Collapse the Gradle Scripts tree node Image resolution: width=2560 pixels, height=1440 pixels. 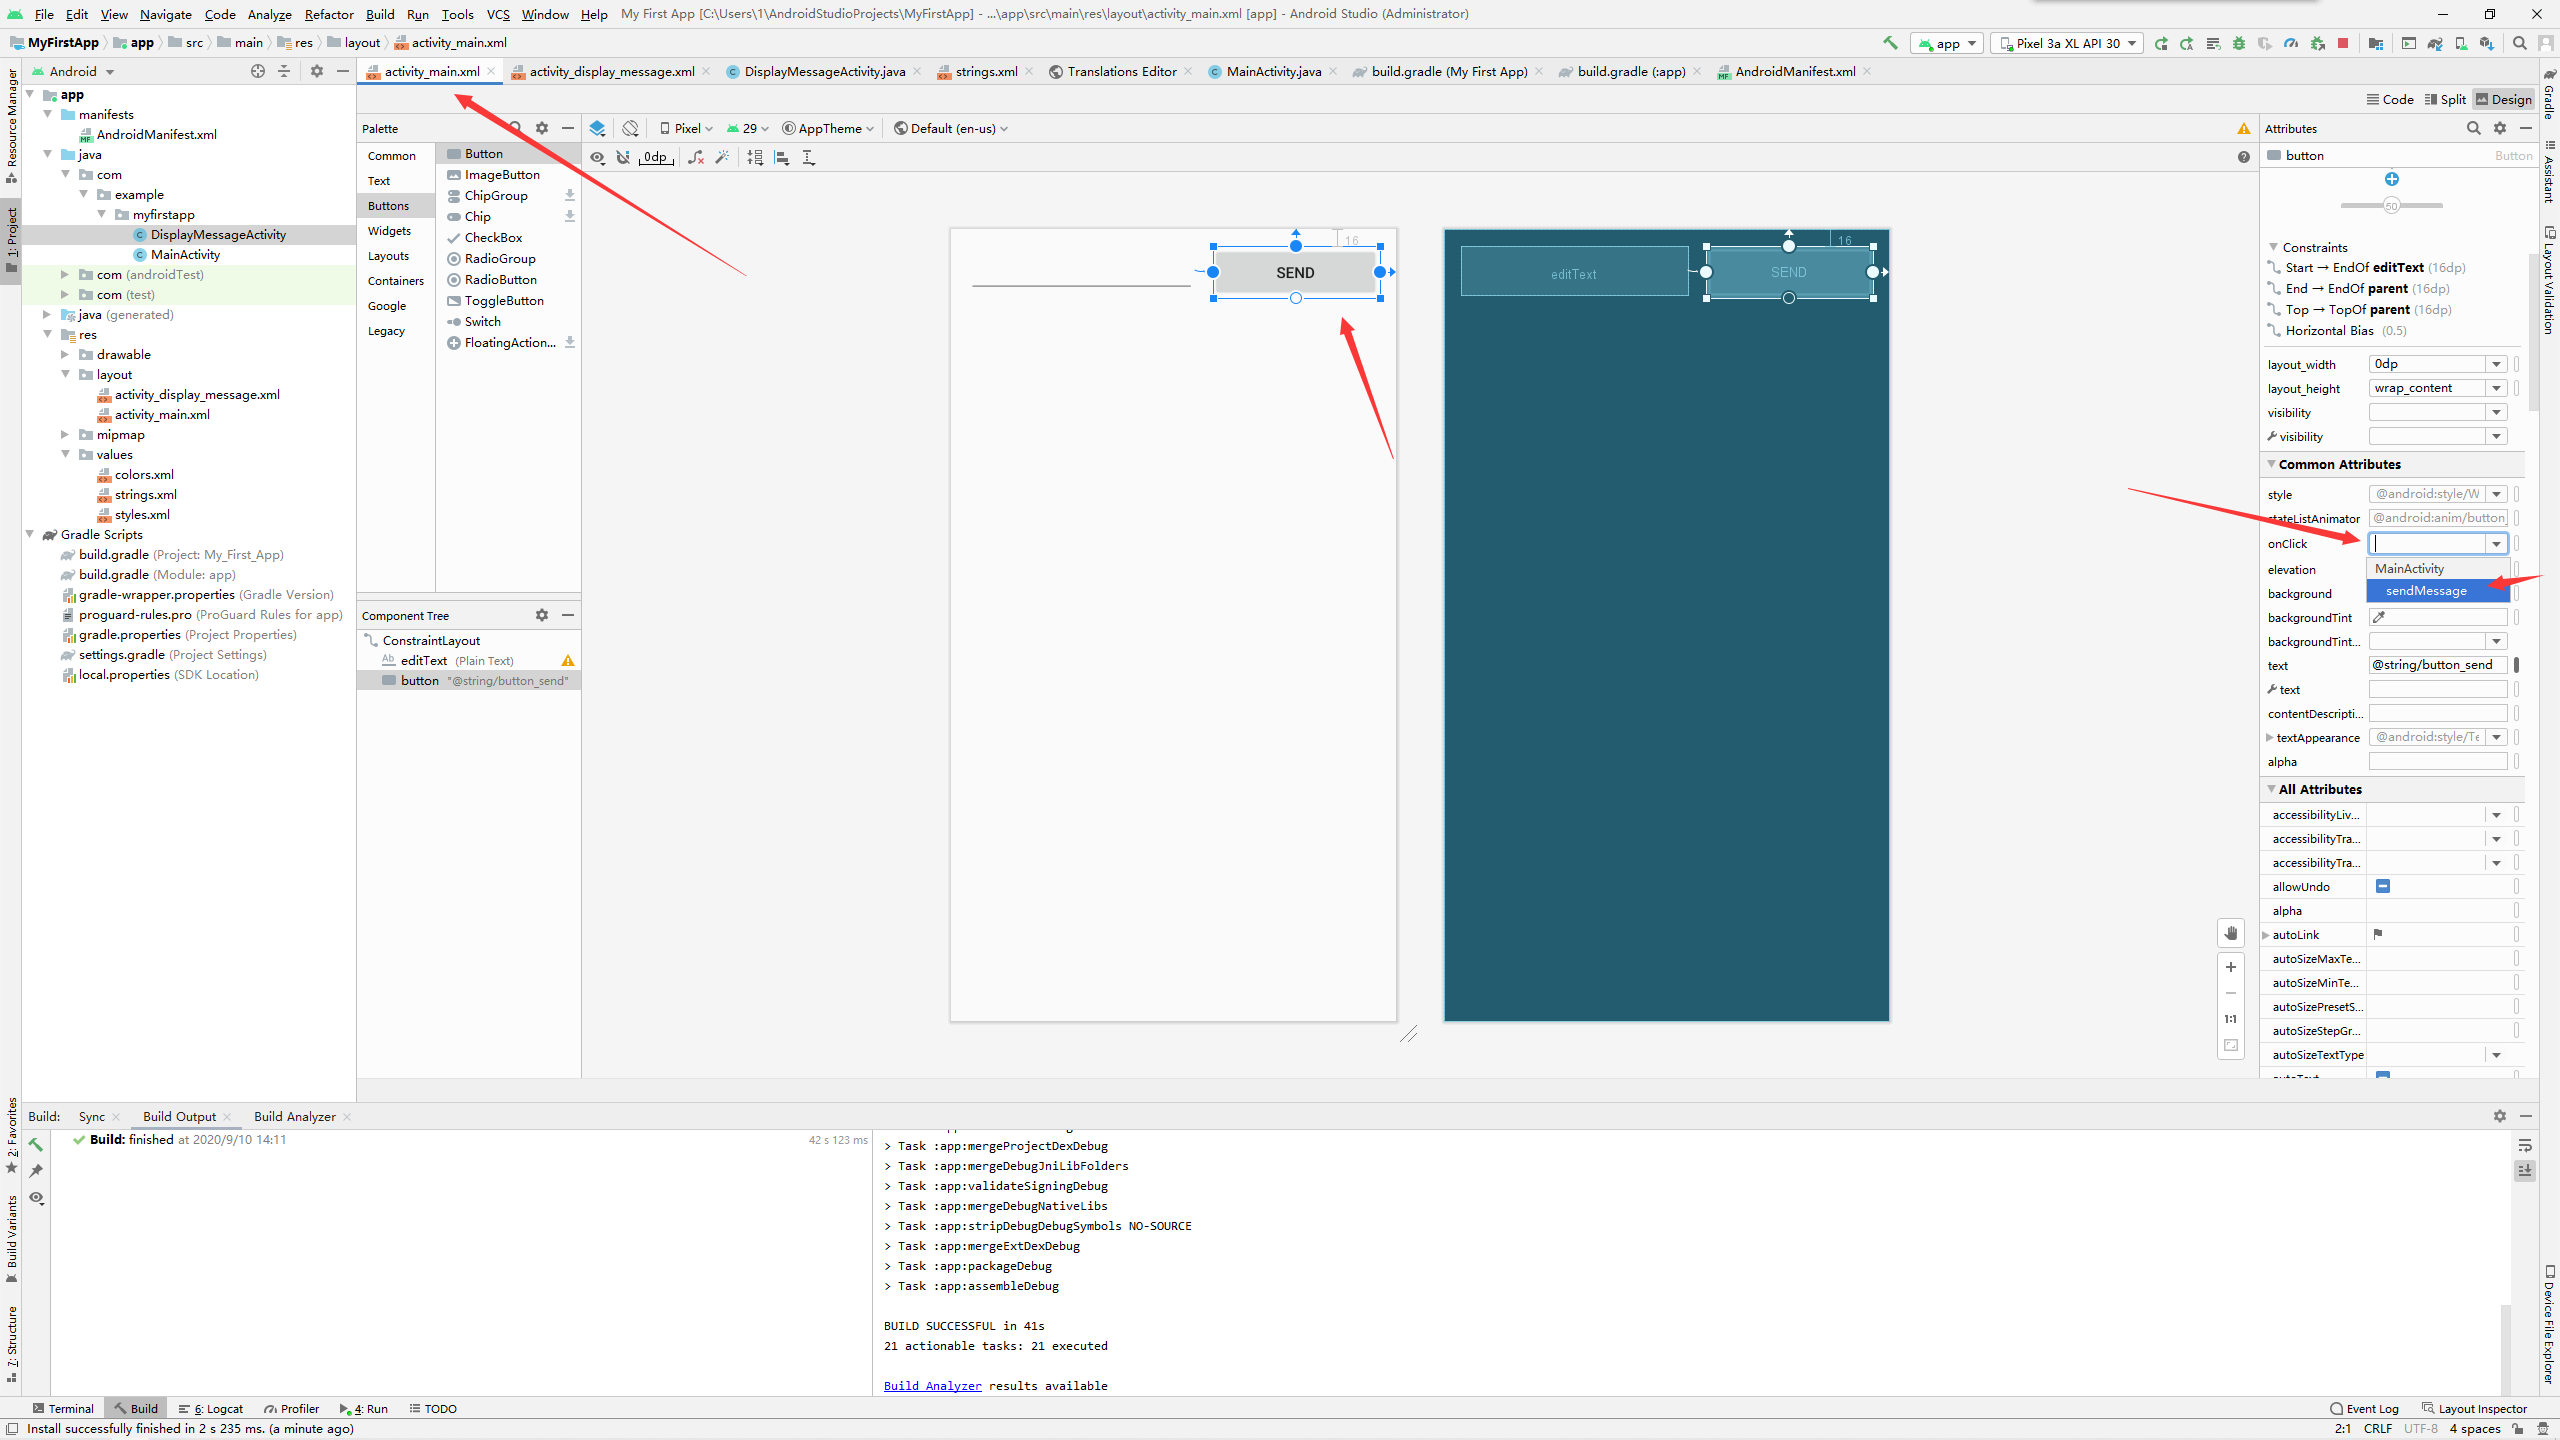coord(30,534)
